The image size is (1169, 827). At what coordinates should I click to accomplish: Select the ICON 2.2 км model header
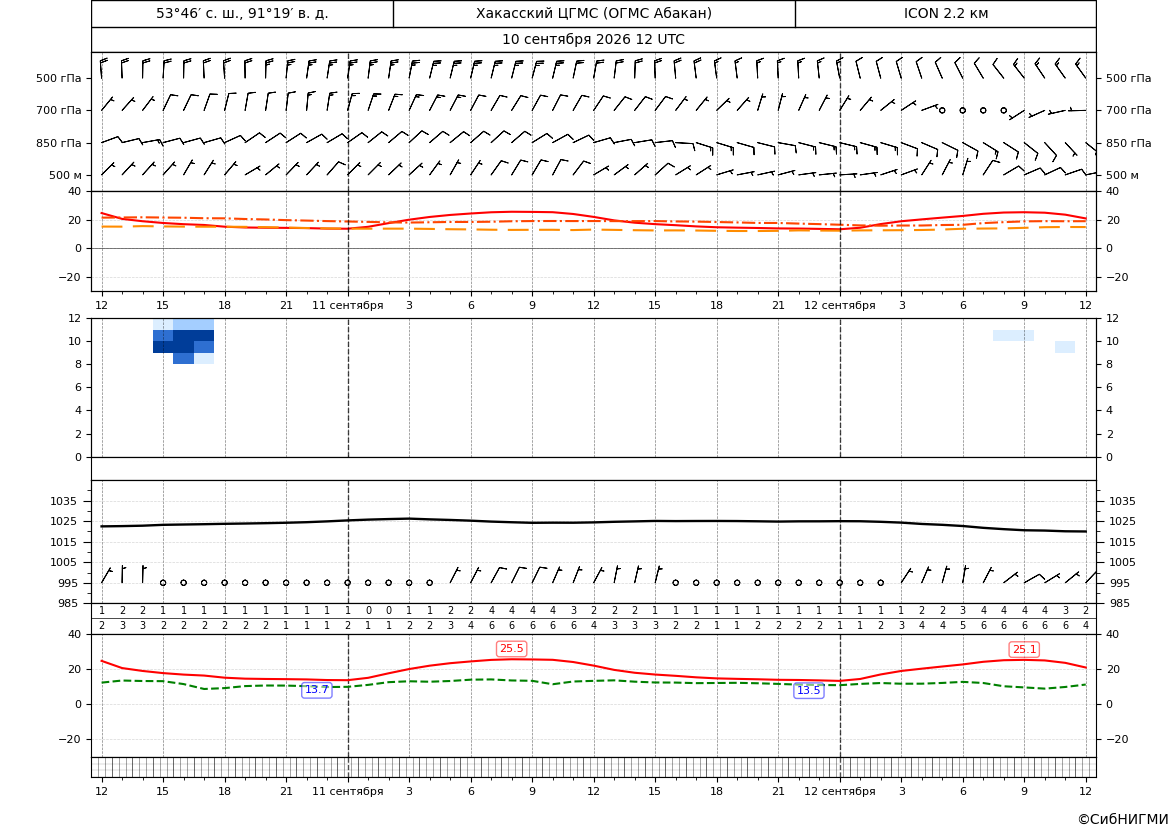(946, 13)
